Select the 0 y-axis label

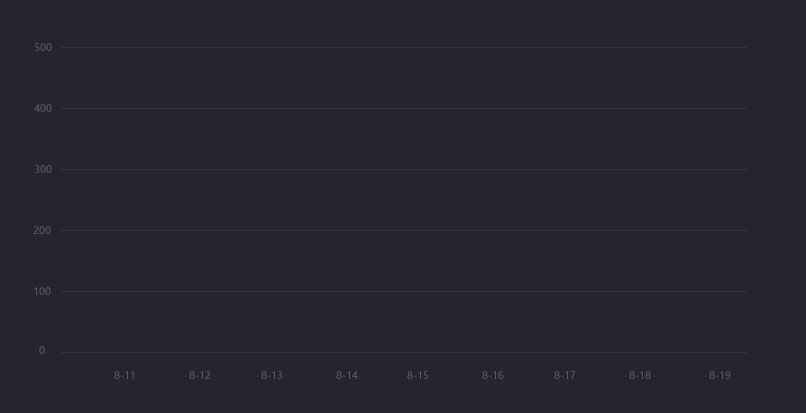click(x=42, y=351)
